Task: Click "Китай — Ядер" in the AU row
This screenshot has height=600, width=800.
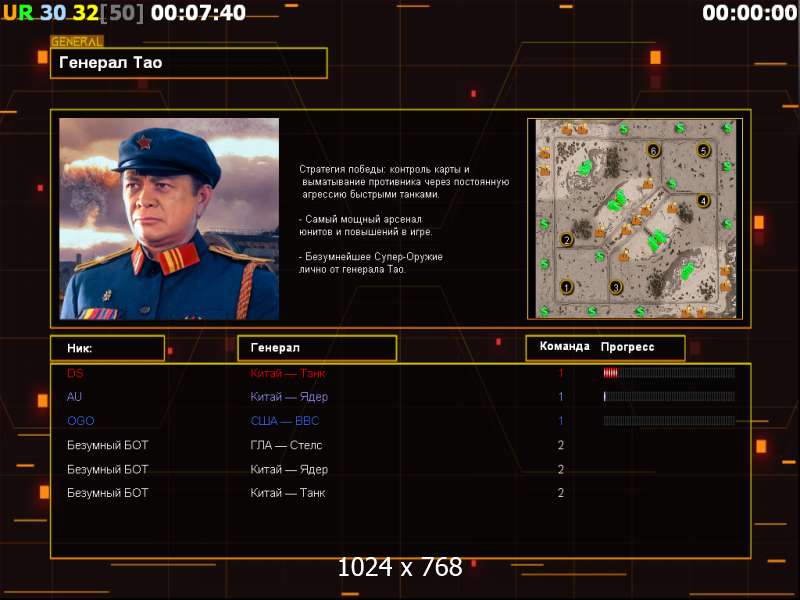Action: [x=289, y=397]
